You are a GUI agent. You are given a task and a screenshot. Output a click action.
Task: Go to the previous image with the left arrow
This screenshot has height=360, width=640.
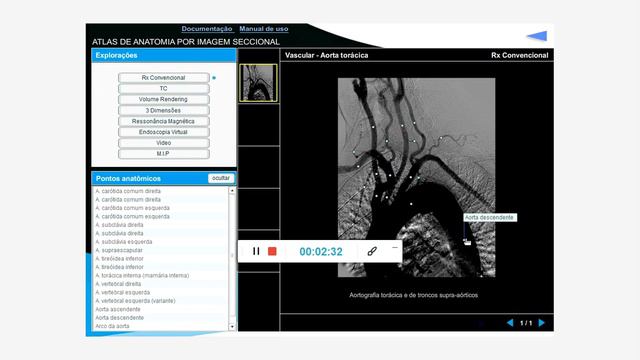click(510, 322)
